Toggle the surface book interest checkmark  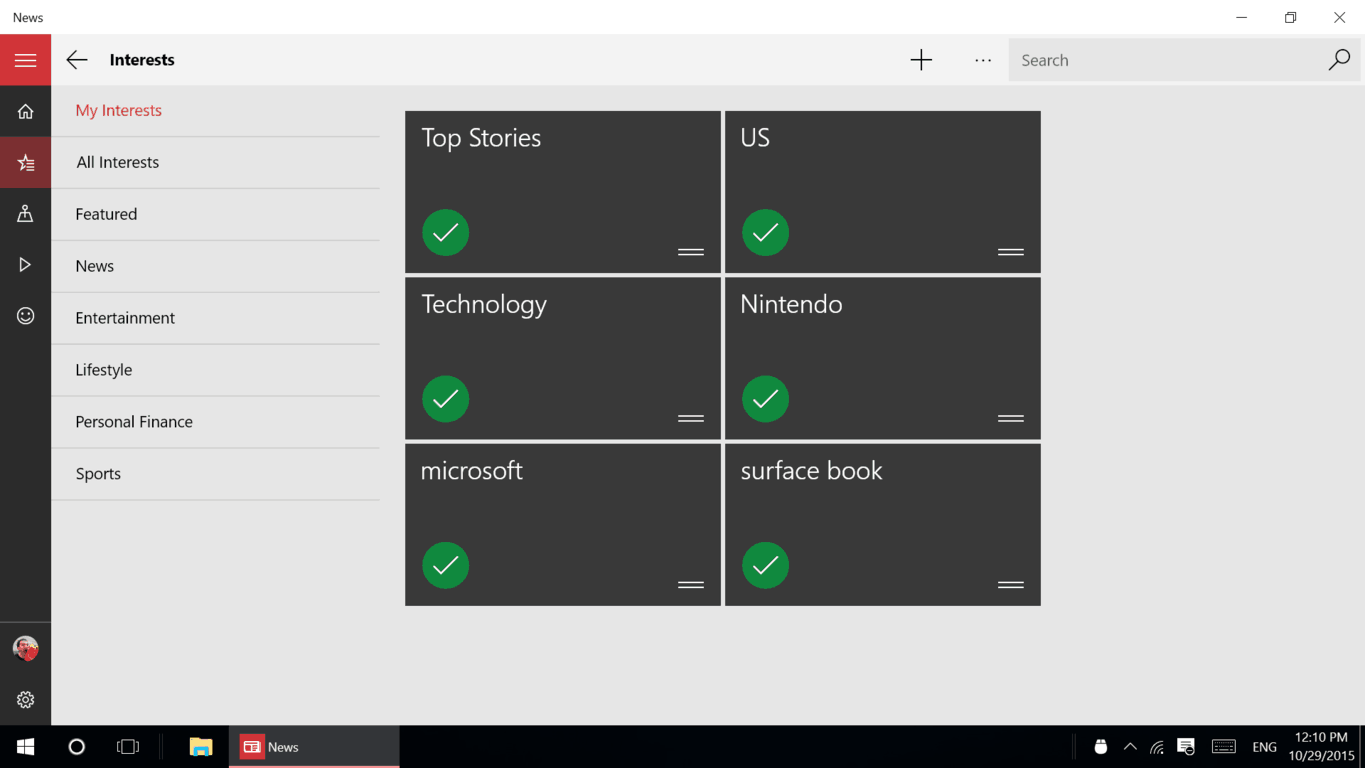click(766, 565)
